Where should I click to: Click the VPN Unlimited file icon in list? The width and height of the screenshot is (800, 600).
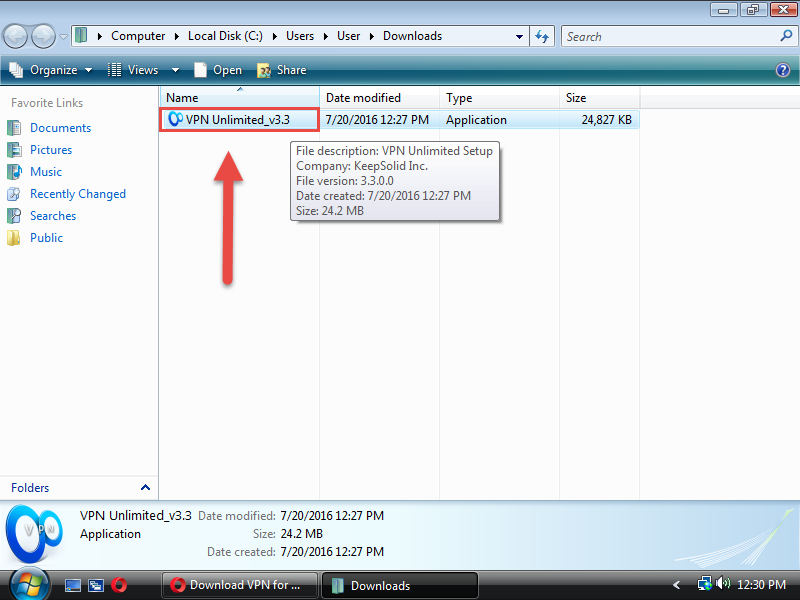175,119
